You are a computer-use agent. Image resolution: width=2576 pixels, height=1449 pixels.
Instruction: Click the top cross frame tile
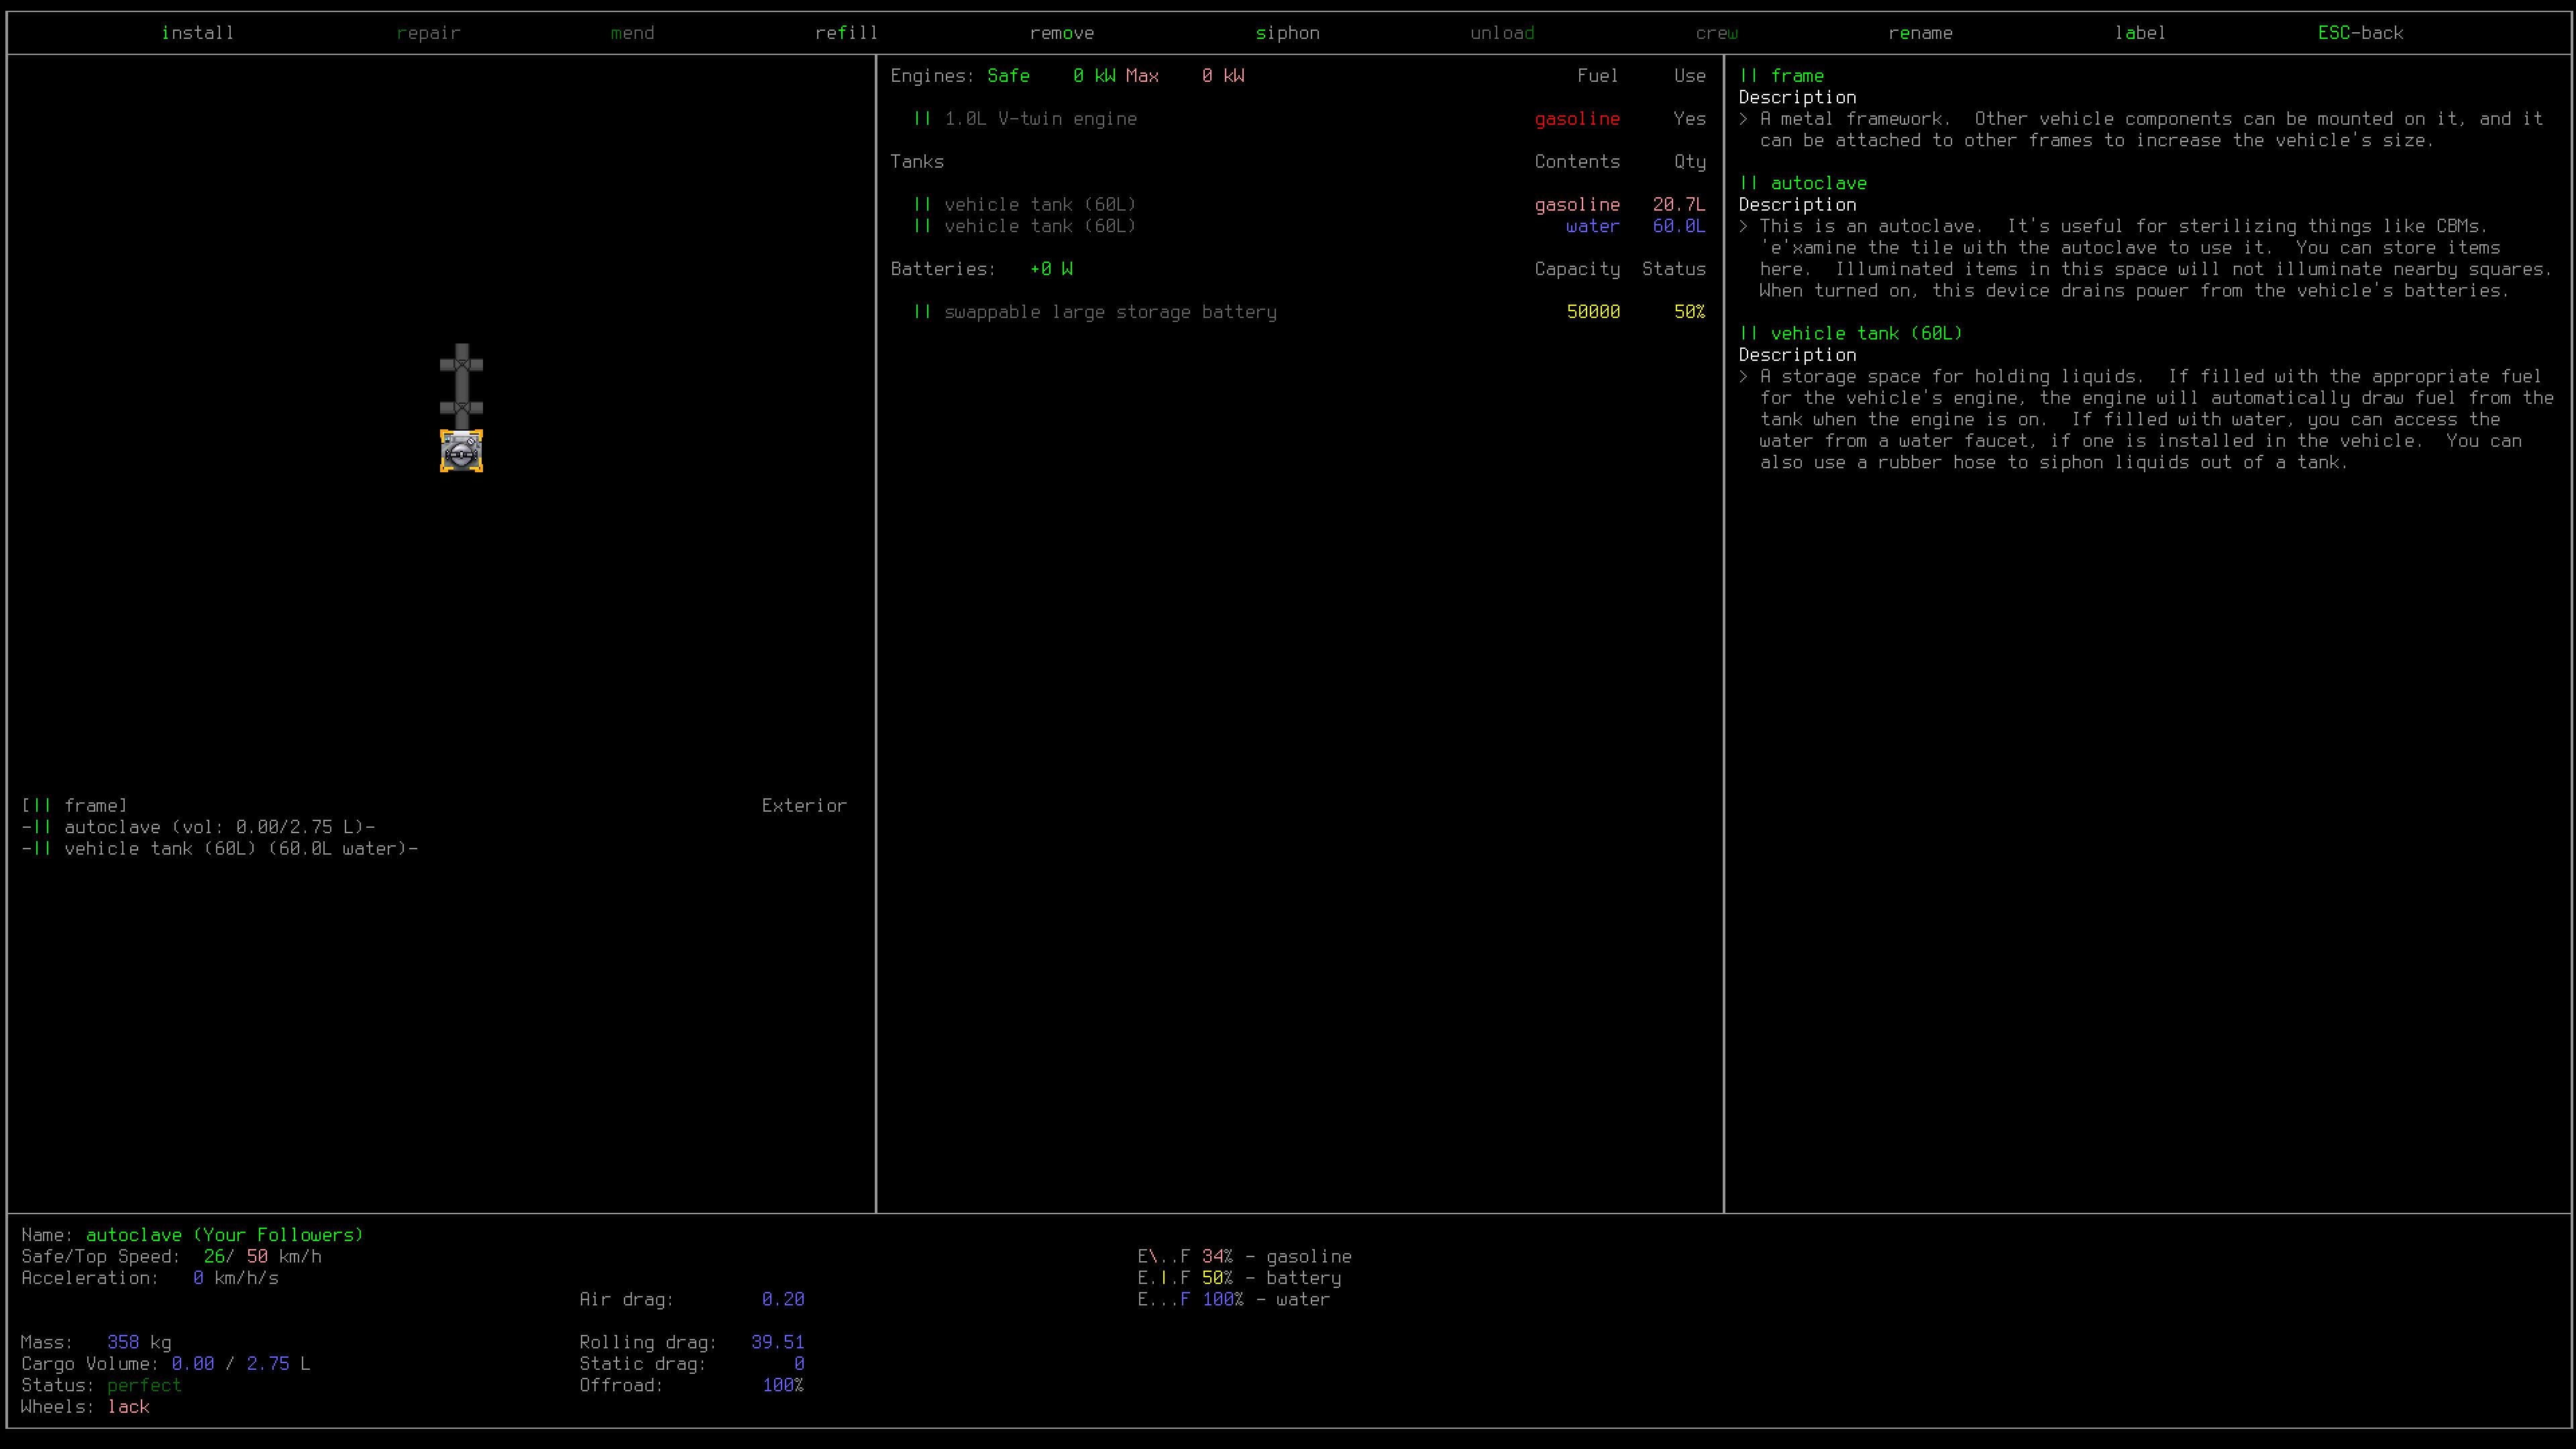461,365
